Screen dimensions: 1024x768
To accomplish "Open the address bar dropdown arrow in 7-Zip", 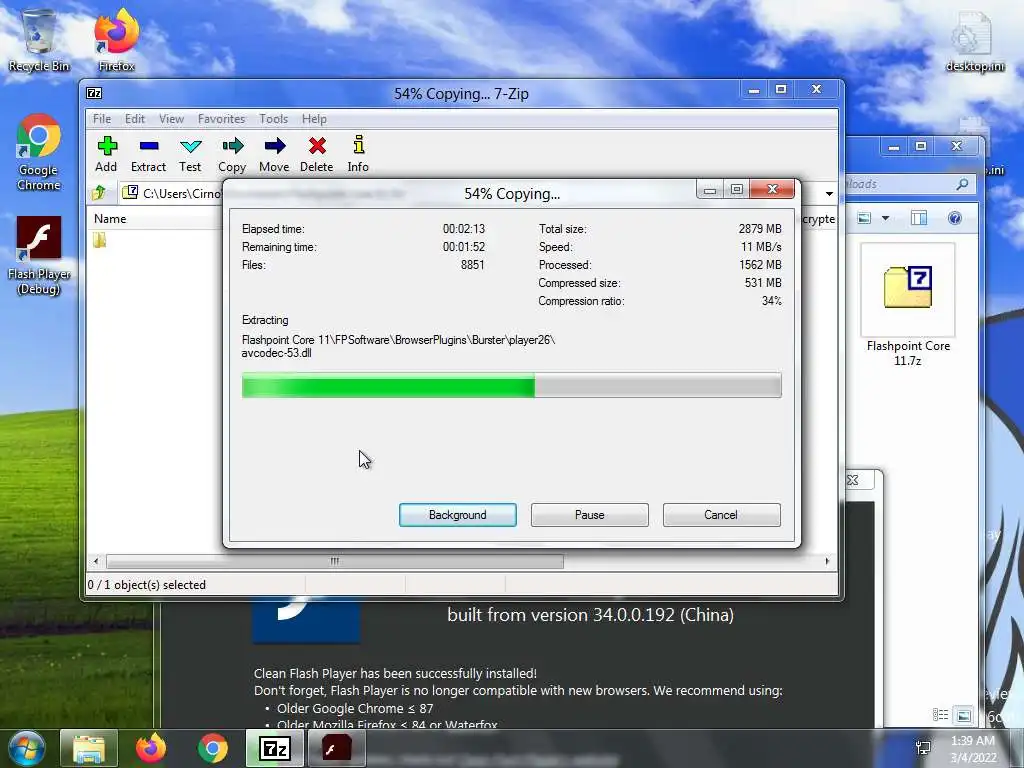I will 829,193.
